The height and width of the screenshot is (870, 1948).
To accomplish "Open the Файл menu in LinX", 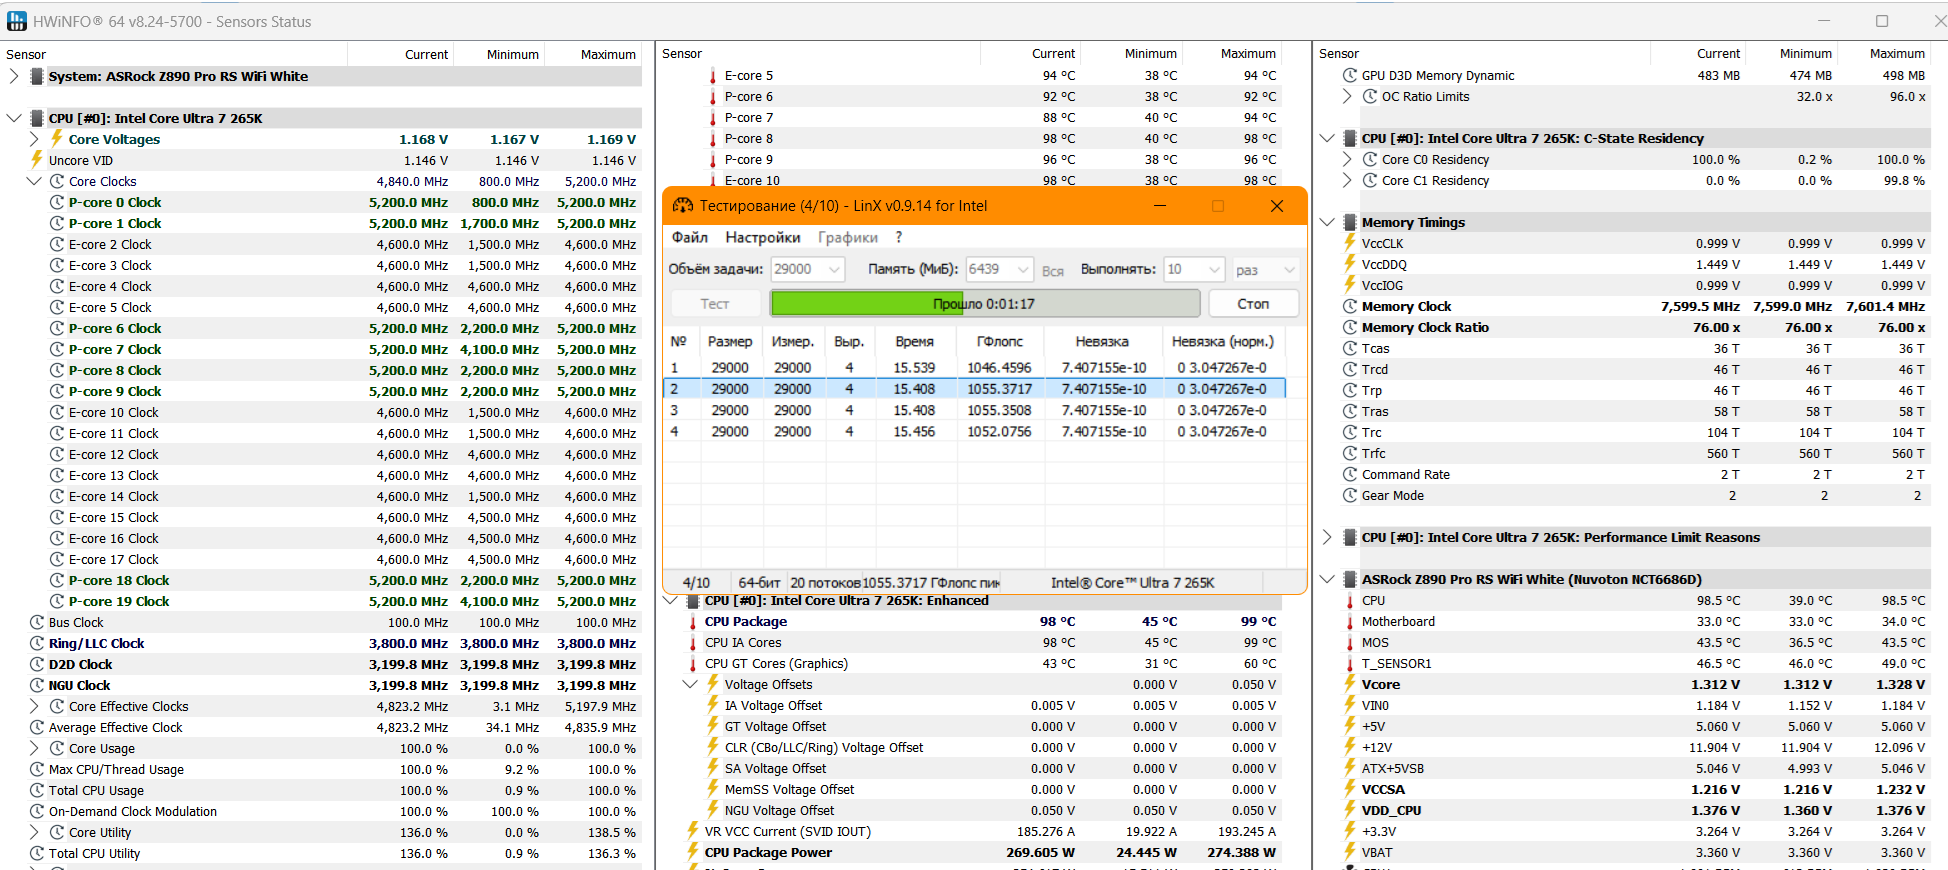I will [689, 237].
